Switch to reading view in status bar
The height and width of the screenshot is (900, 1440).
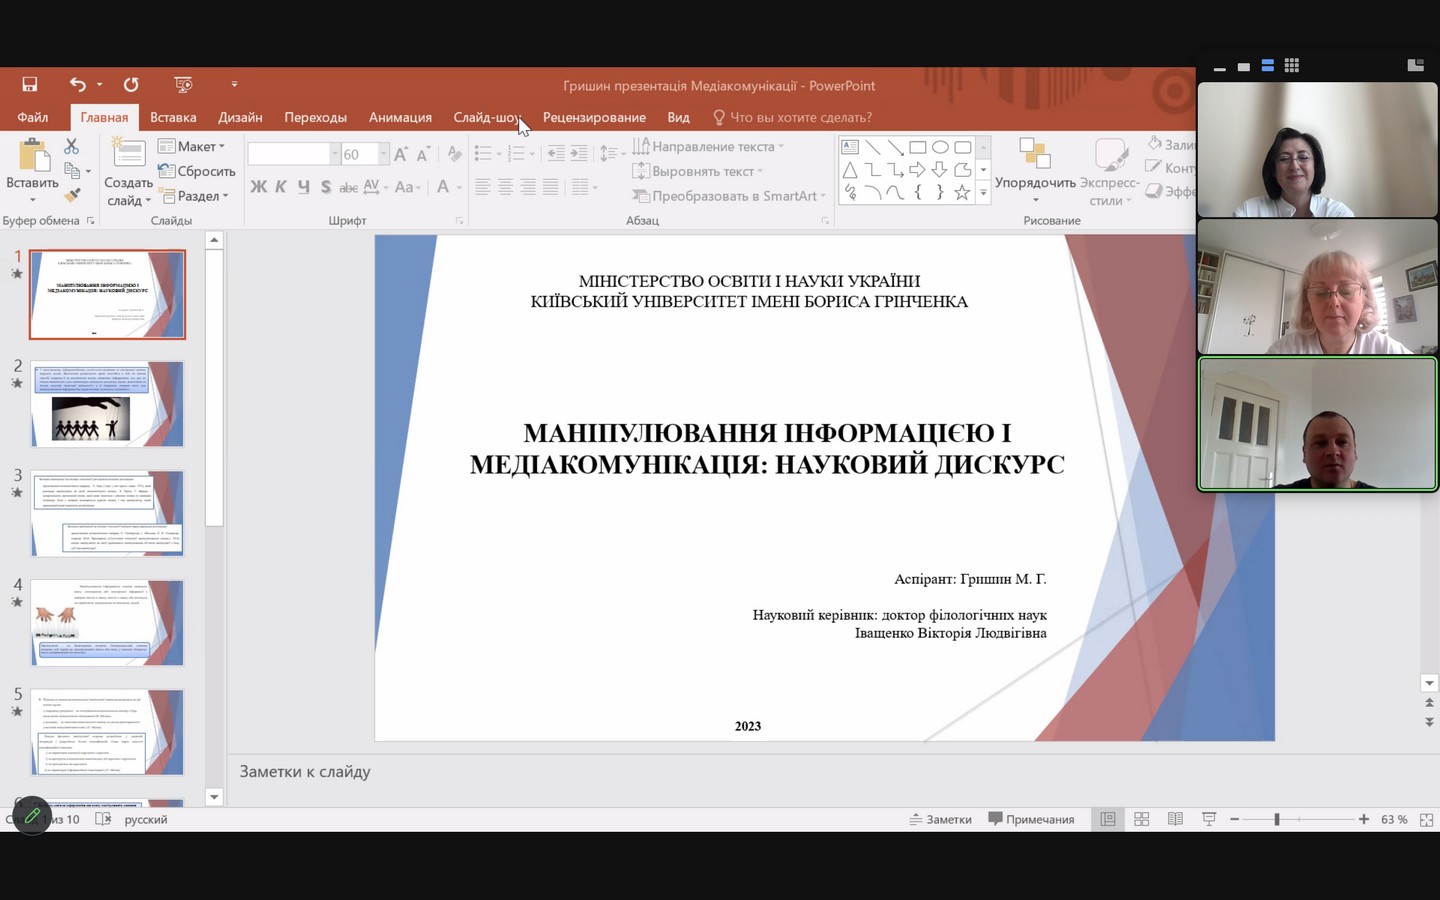(1175, 819)
